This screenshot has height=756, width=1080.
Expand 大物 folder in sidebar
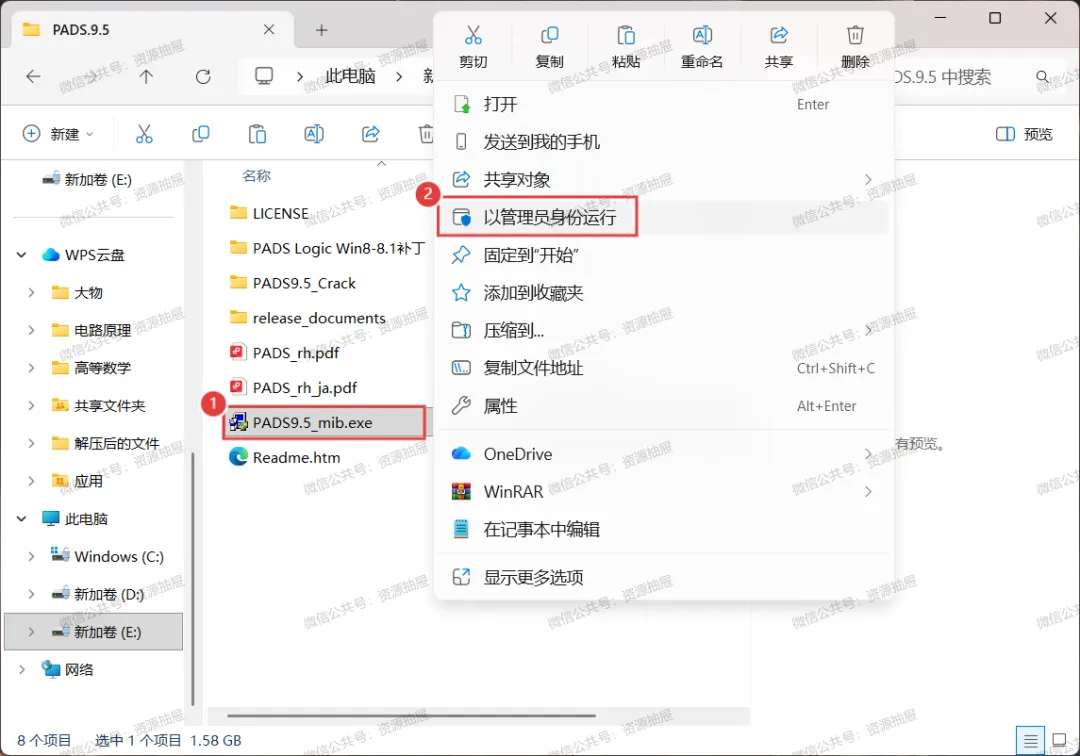pos(32,293)
